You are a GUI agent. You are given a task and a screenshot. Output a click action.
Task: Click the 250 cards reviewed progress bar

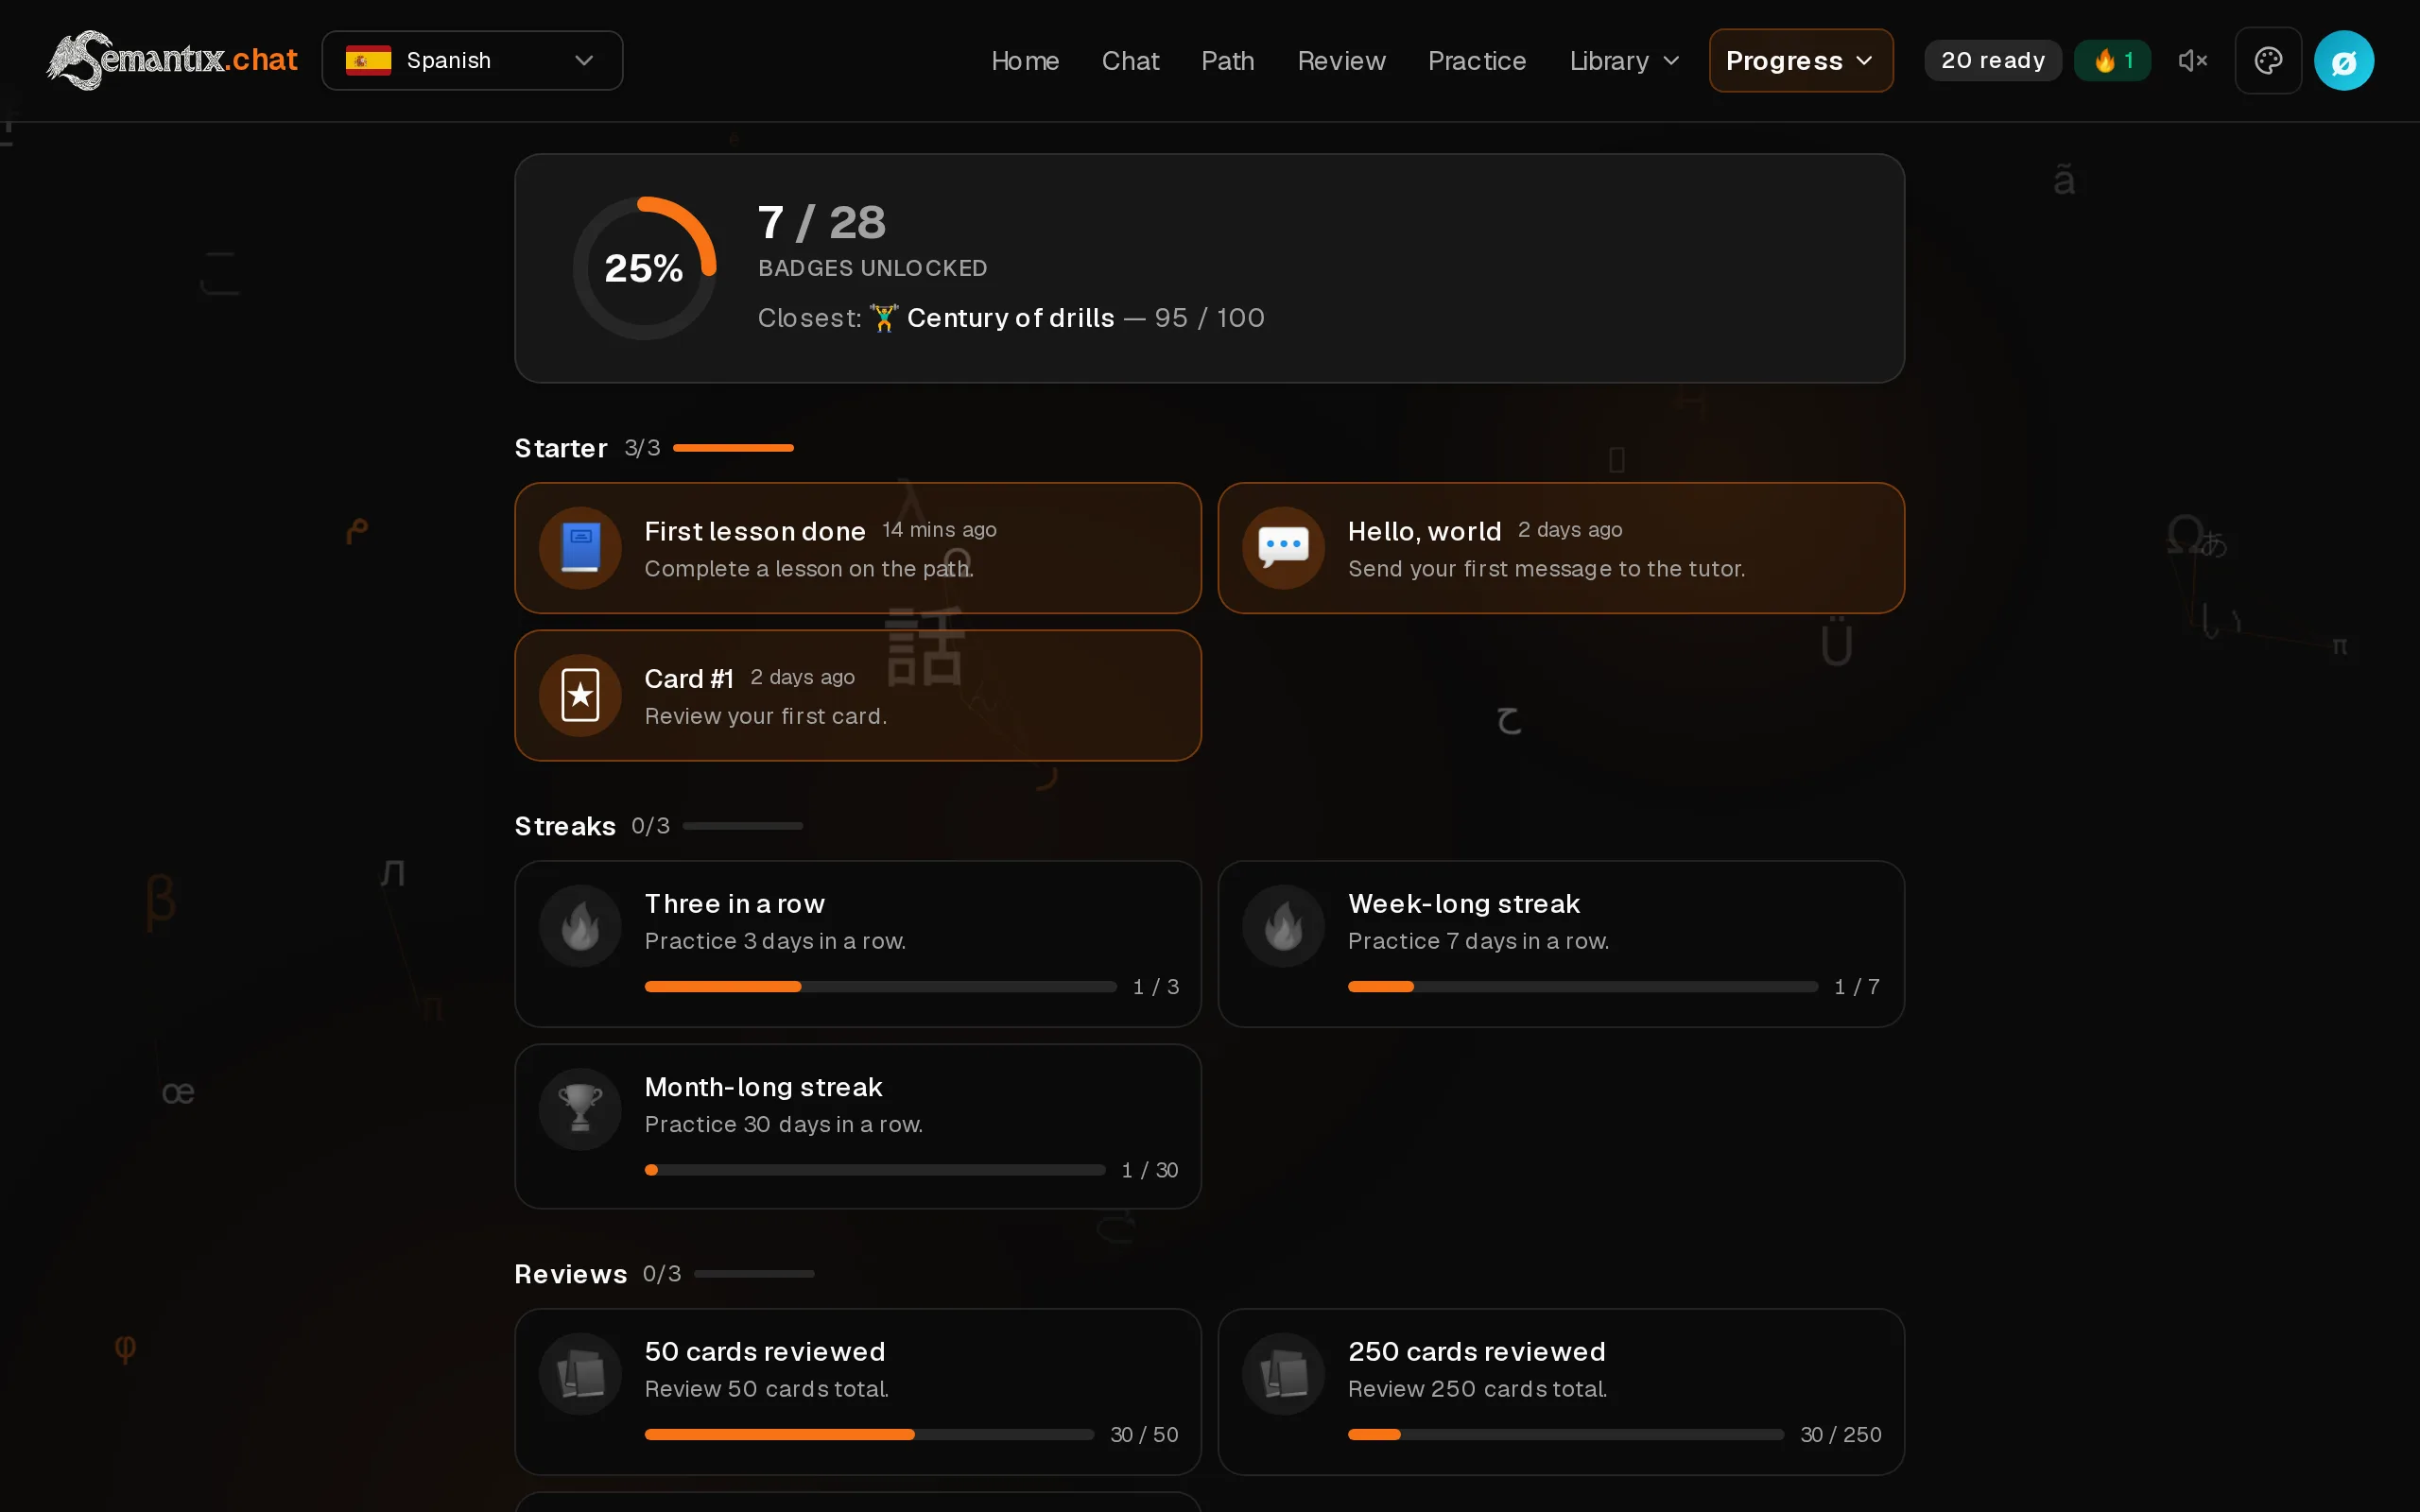1566,1435
